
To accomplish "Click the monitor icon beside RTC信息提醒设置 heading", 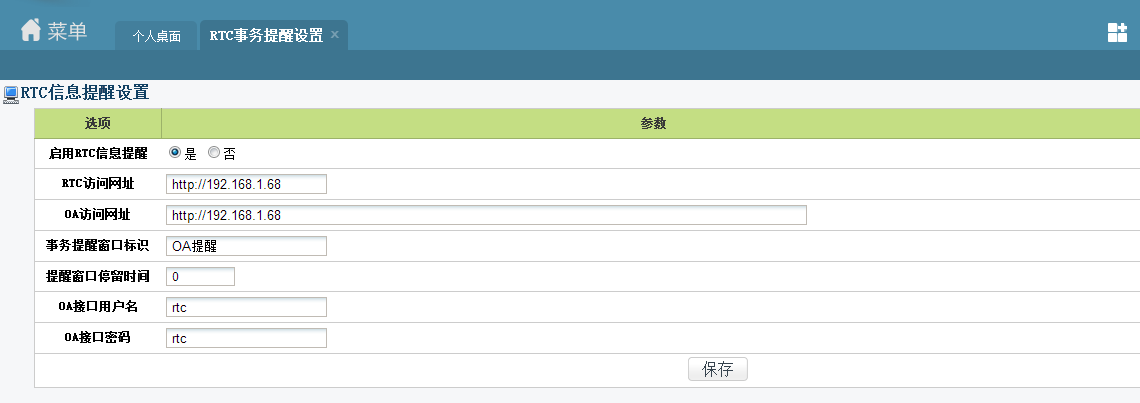I will pyautogui.click(x=11, y=94).
